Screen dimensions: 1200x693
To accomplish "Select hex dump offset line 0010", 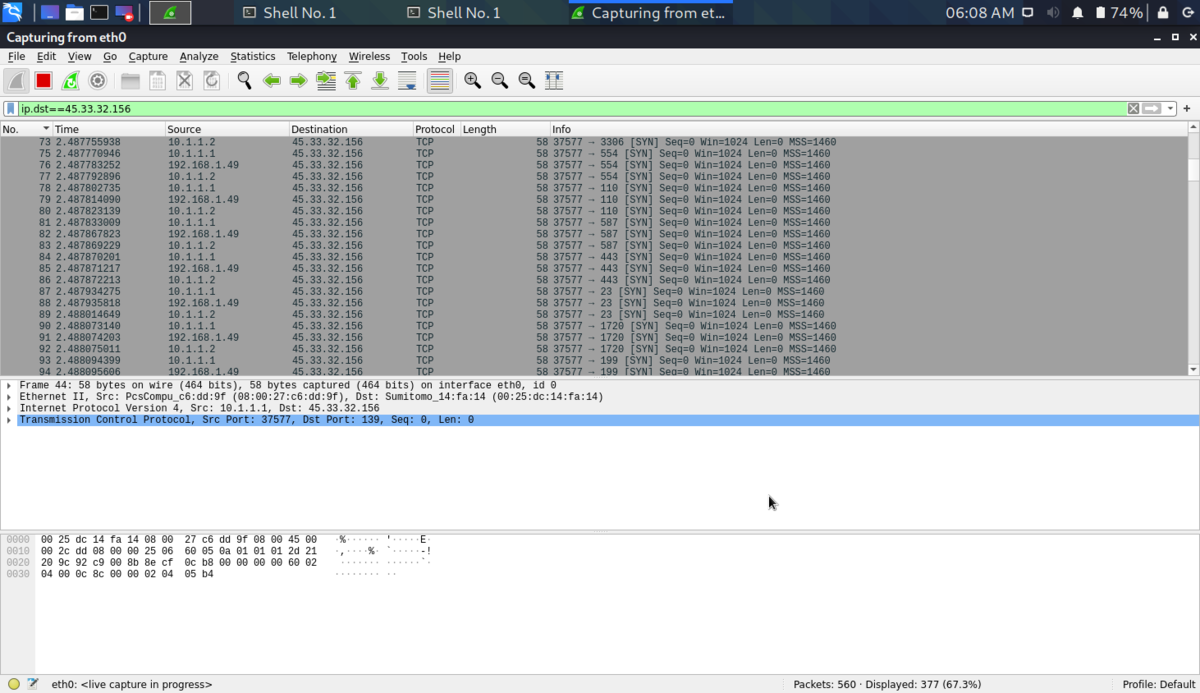I will pos(18,551).
